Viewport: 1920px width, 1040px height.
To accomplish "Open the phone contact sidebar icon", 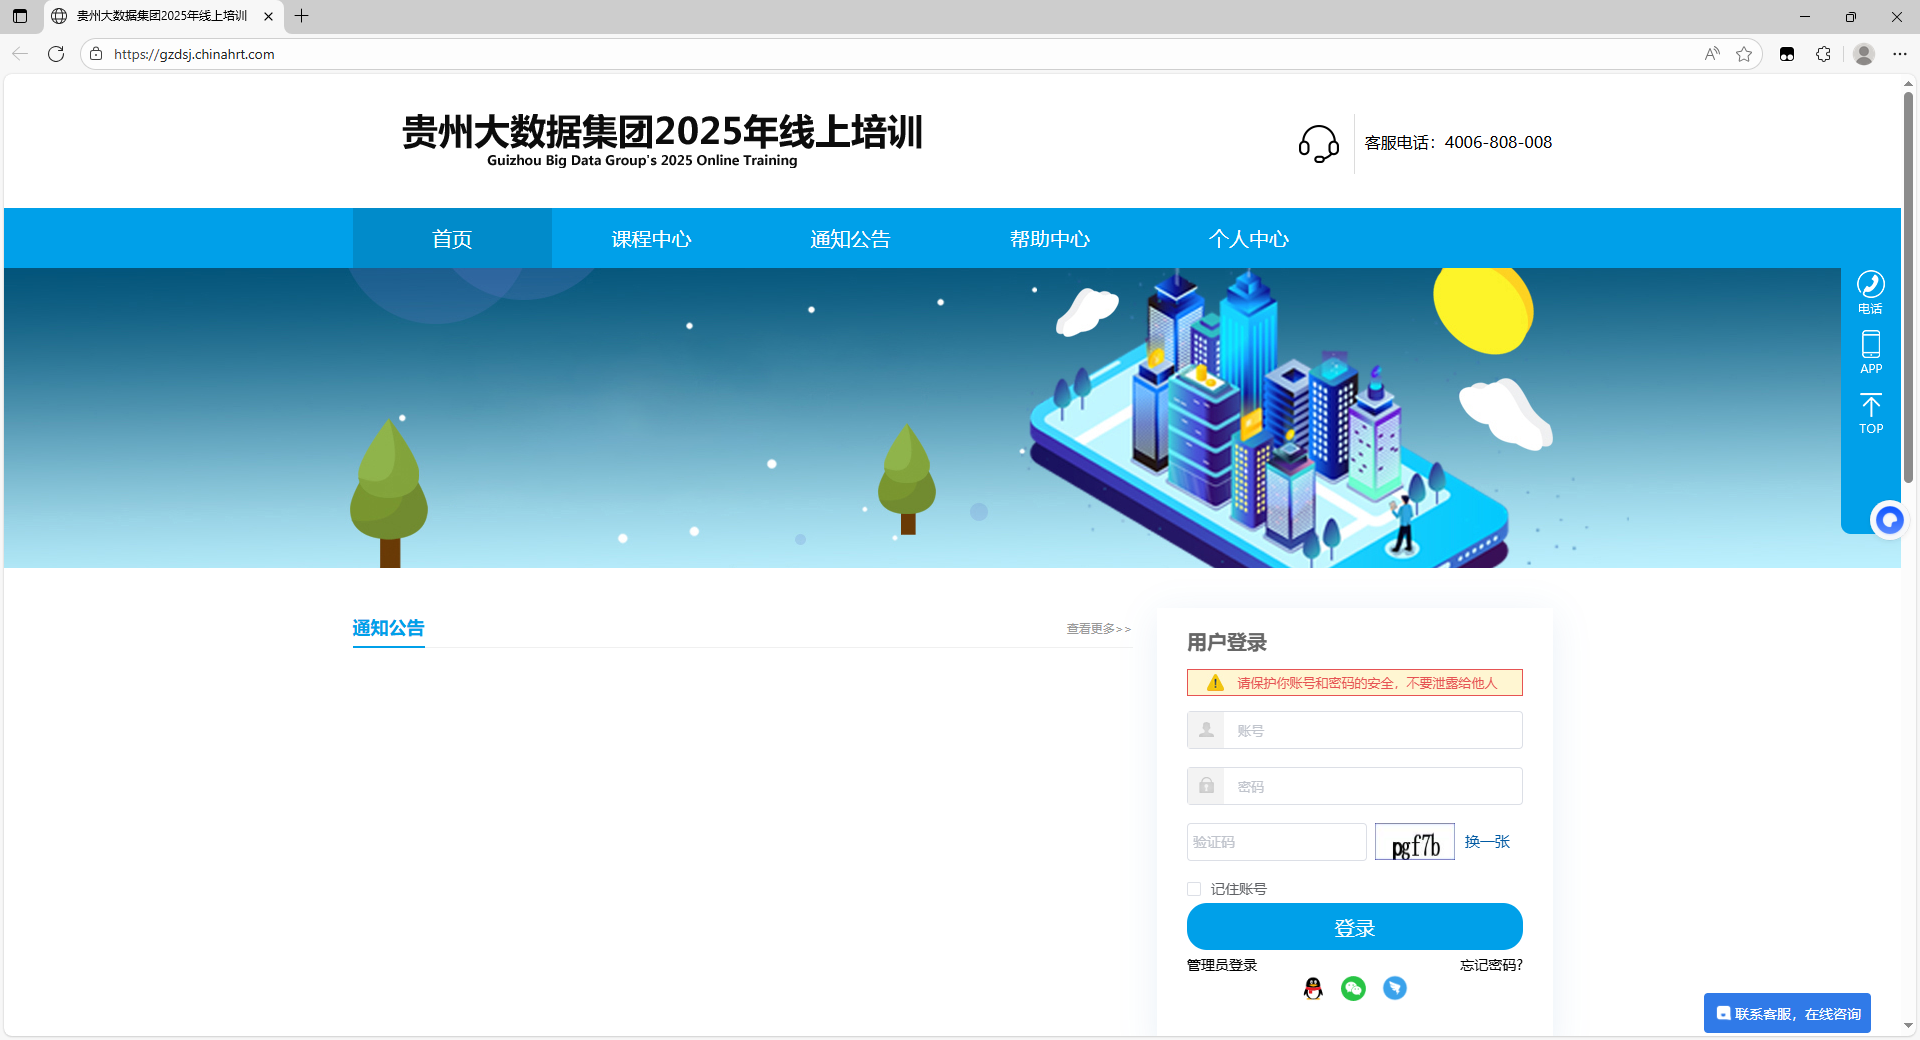I will pyautogui.click(x=1870, y=291).
